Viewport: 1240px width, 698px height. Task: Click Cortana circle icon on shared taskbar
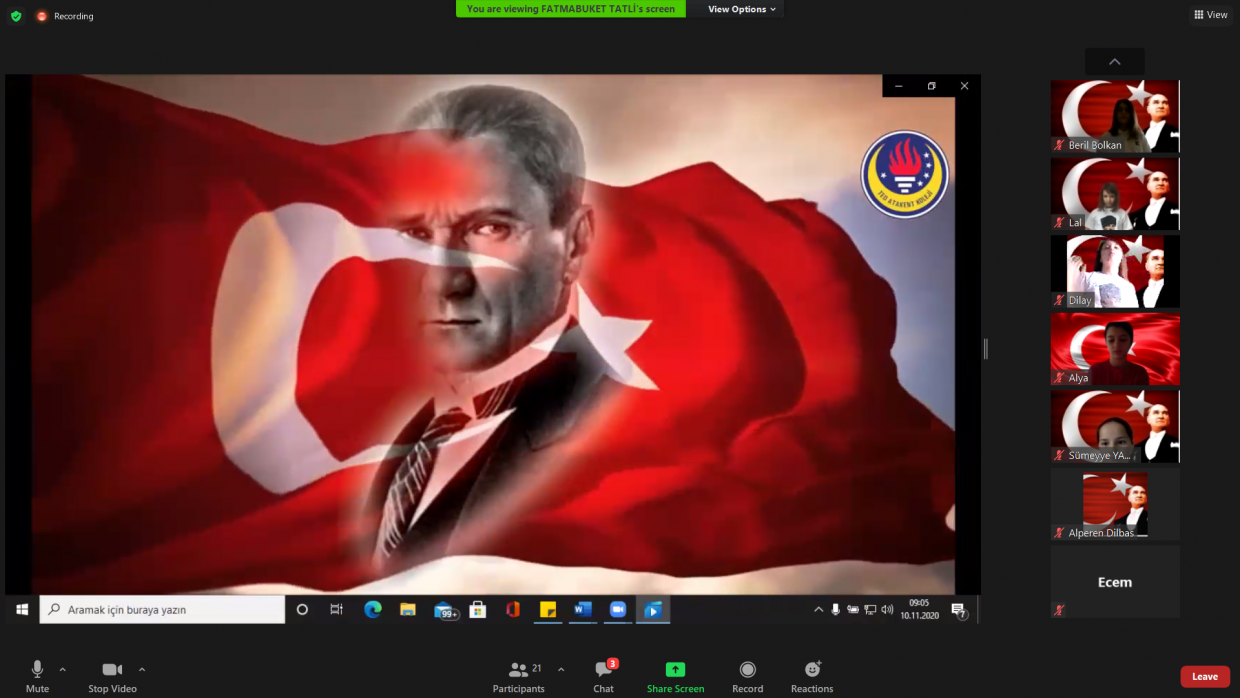[302, 609]
